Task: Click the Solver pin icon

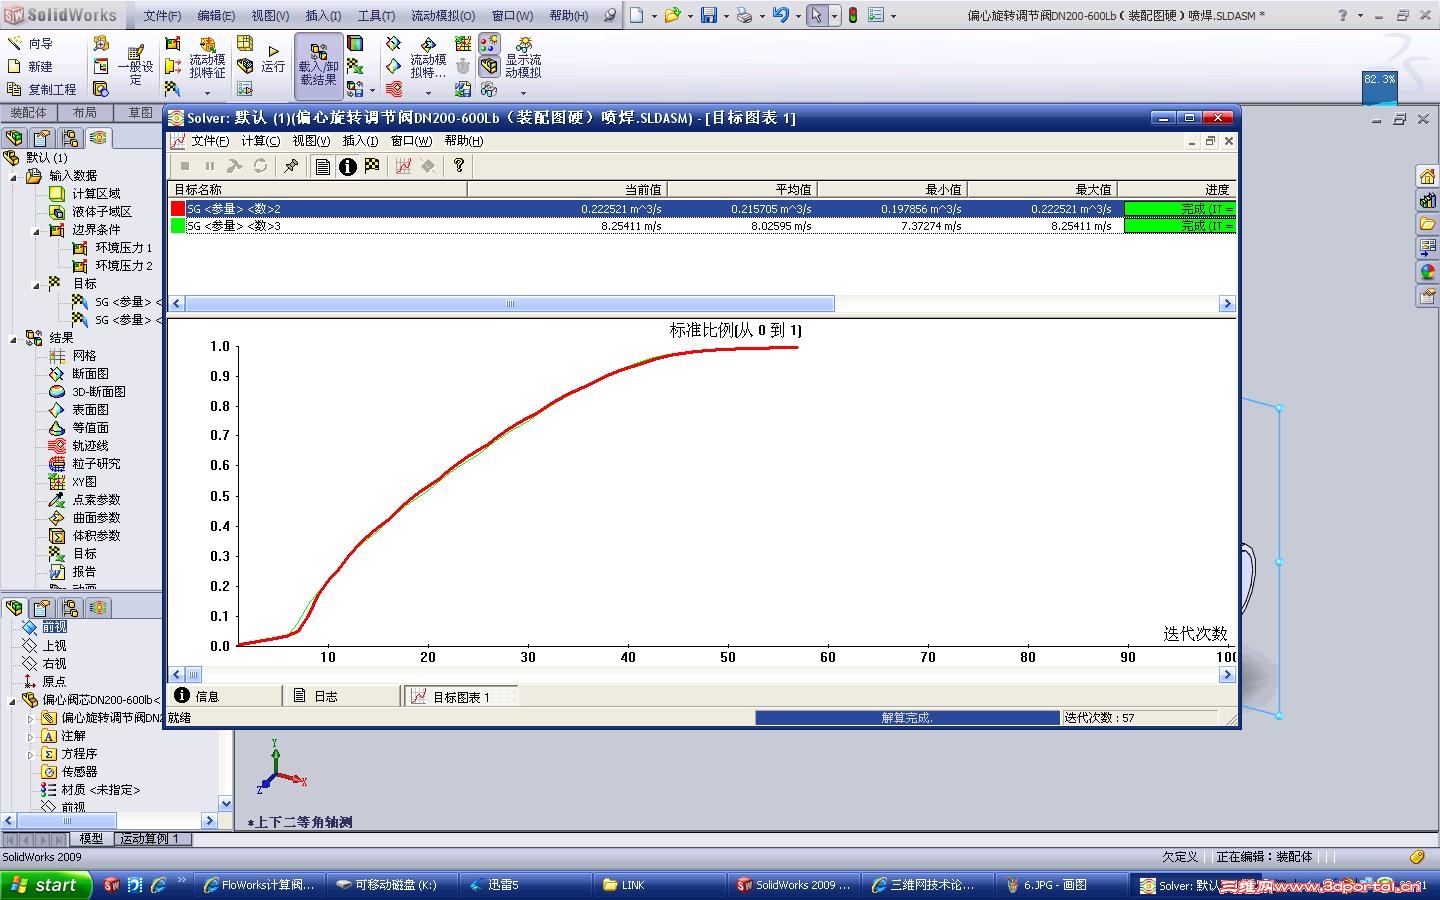Action: 291,166
